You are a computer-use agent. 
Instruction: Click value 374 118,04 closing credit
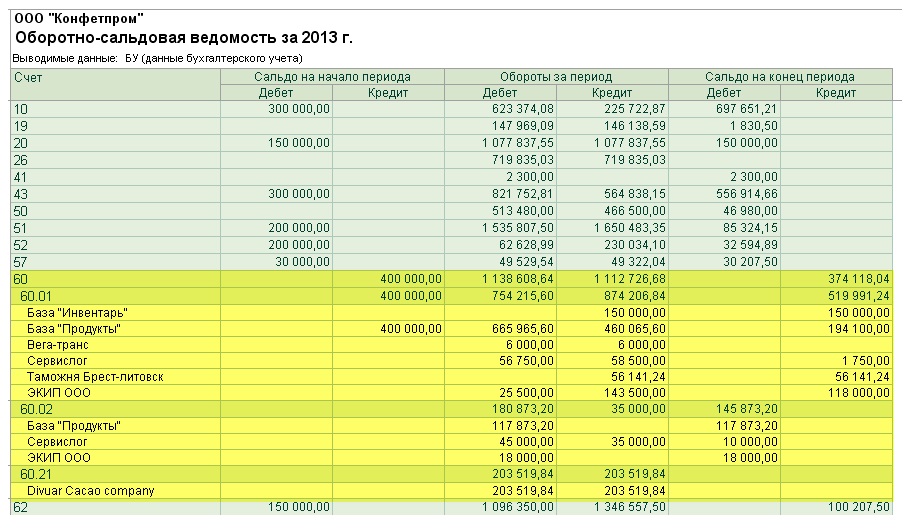[x=858, y=279]
